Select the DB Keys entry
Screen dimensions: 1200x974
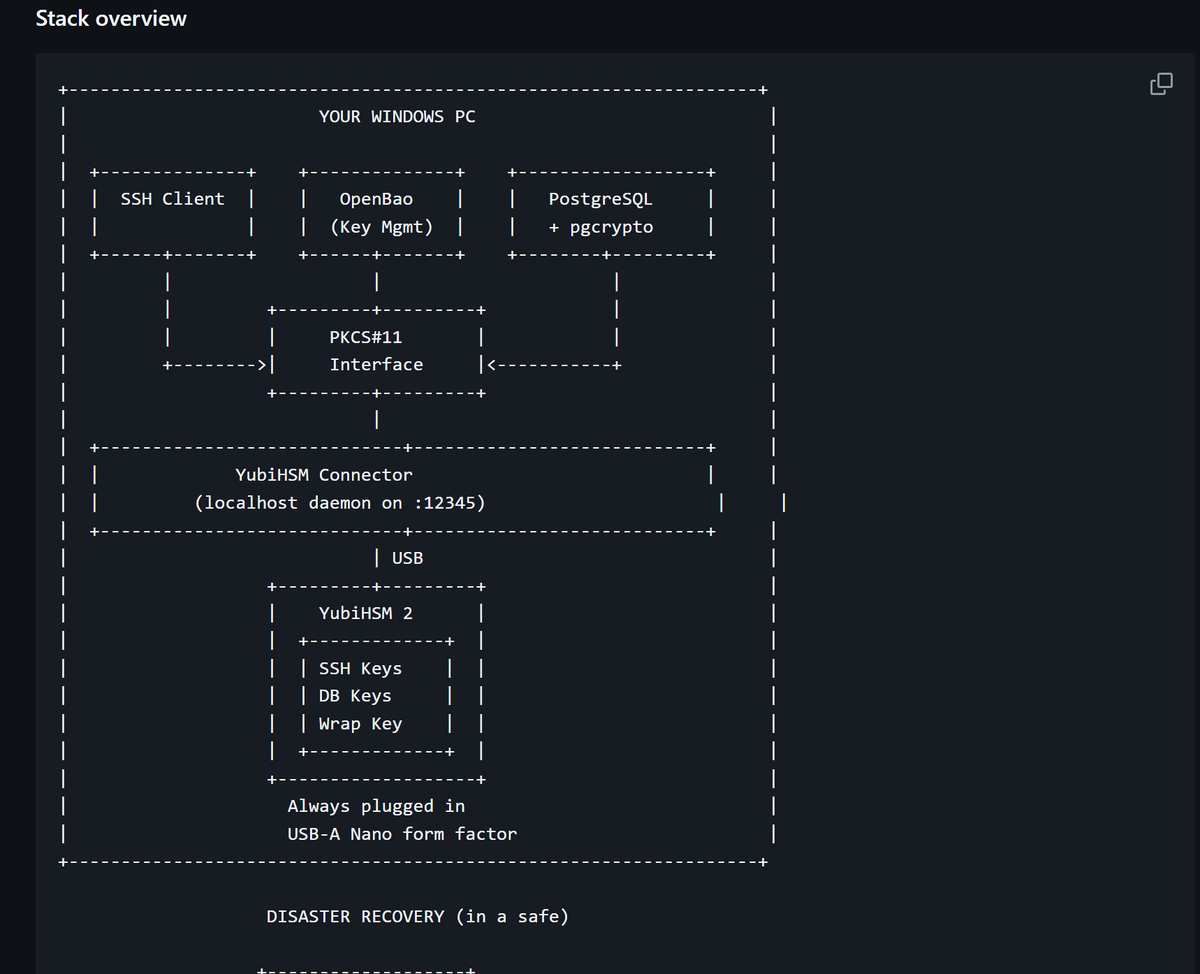[355, 696]
